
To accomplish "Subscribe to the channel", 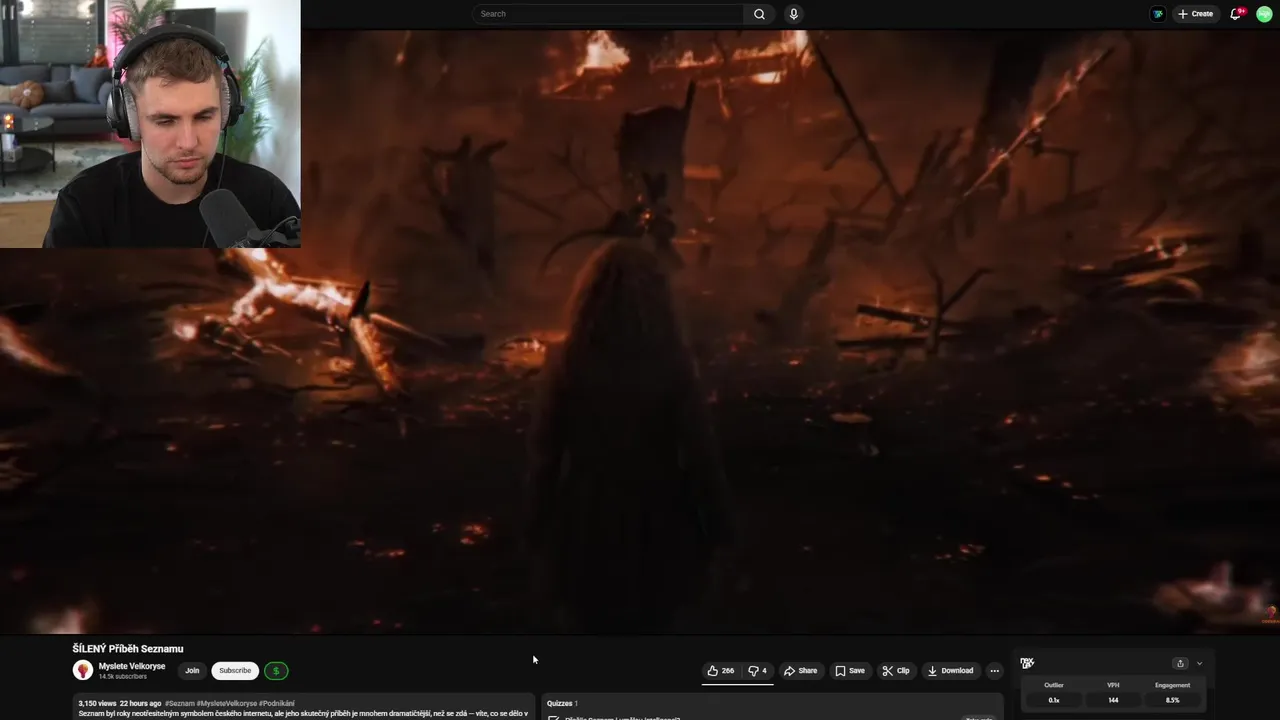I will [x=235, y=671].
